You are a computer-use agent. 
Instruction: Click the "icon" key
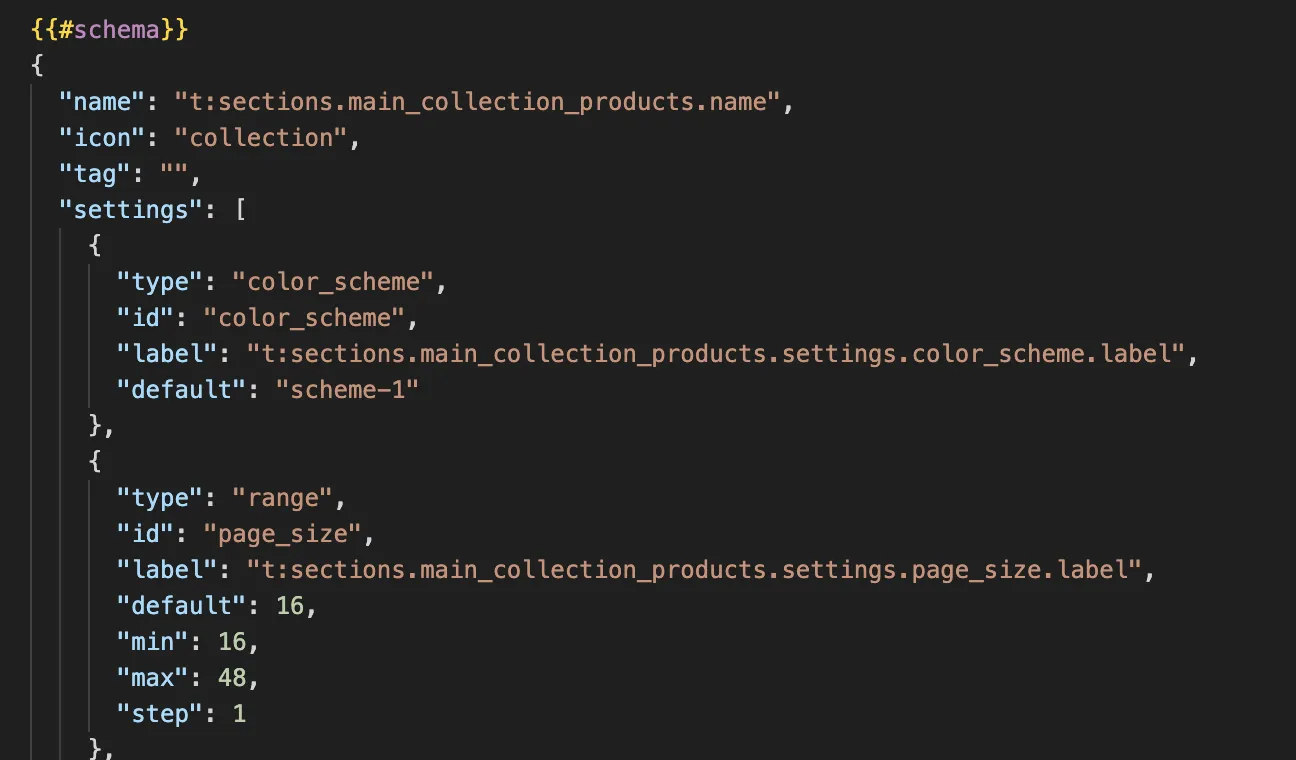pos(96,138)
